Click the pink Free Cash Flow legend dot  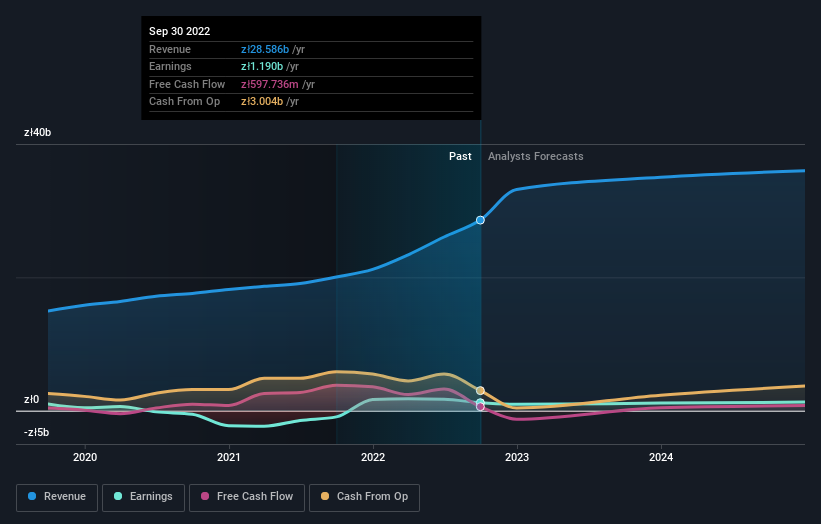(205, 496)
